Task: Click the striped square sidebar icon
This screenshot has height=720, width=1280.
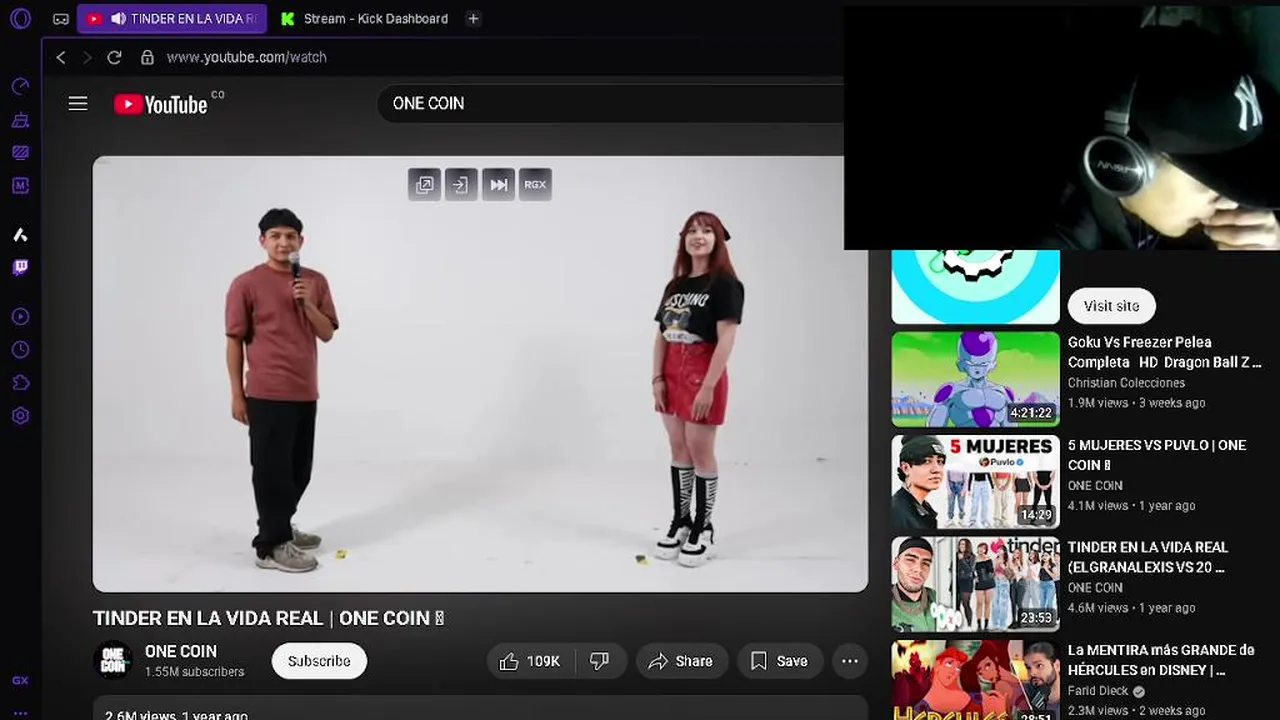Action: (20, 153)
